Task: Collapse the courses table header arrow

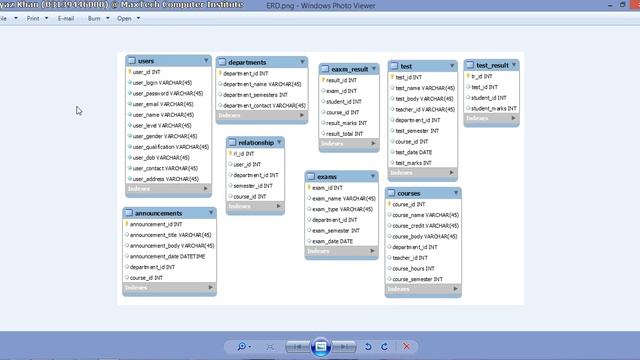Action: tap(456, 193)
